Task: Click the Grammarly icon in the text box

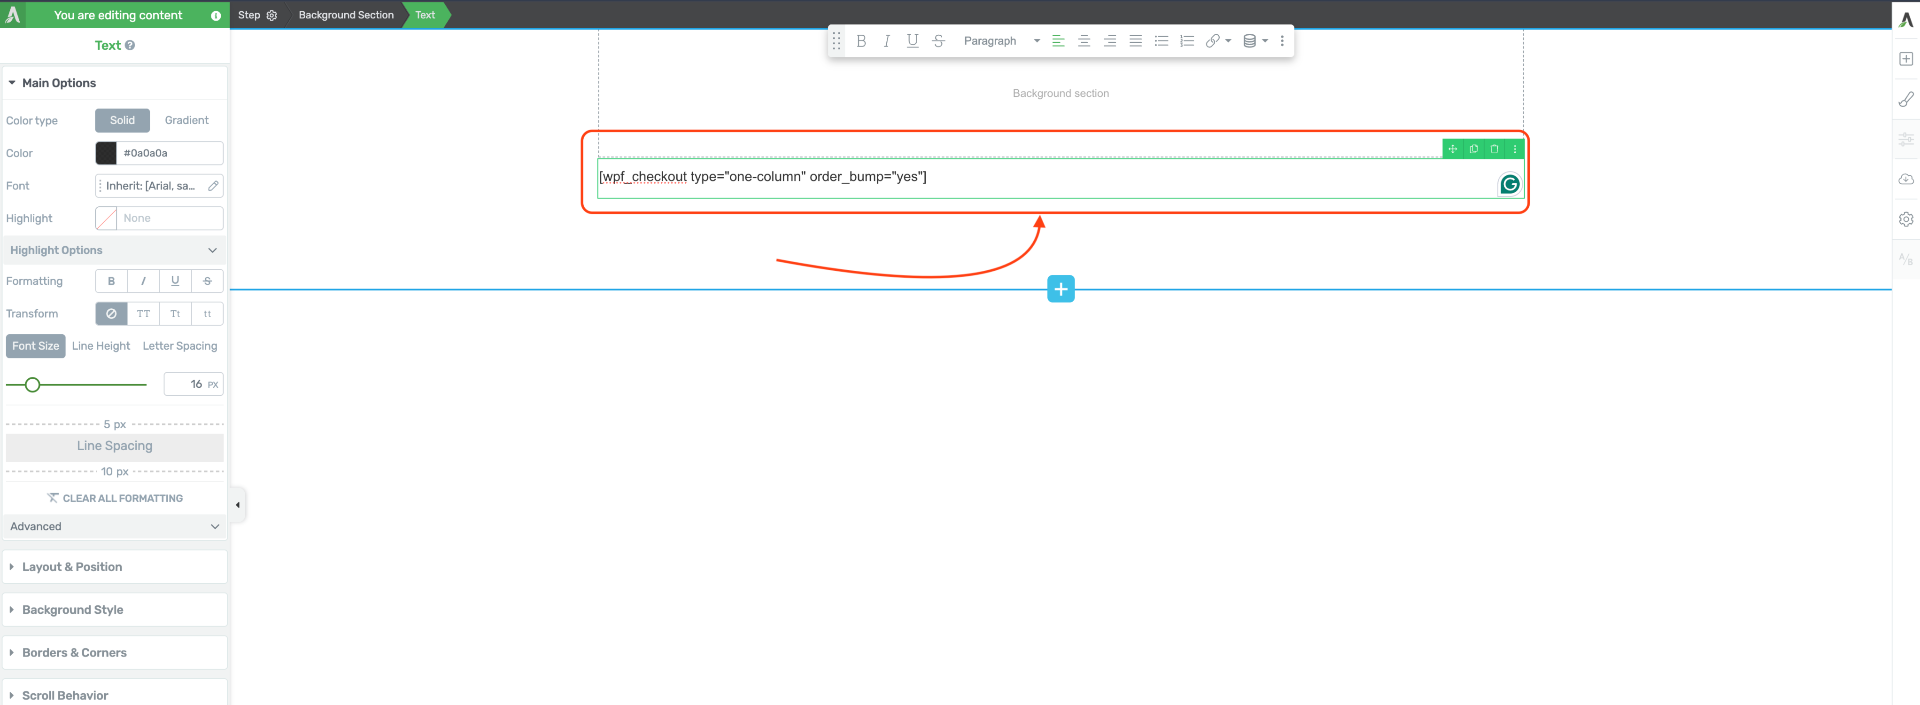Action: (x=1510, y=184)
